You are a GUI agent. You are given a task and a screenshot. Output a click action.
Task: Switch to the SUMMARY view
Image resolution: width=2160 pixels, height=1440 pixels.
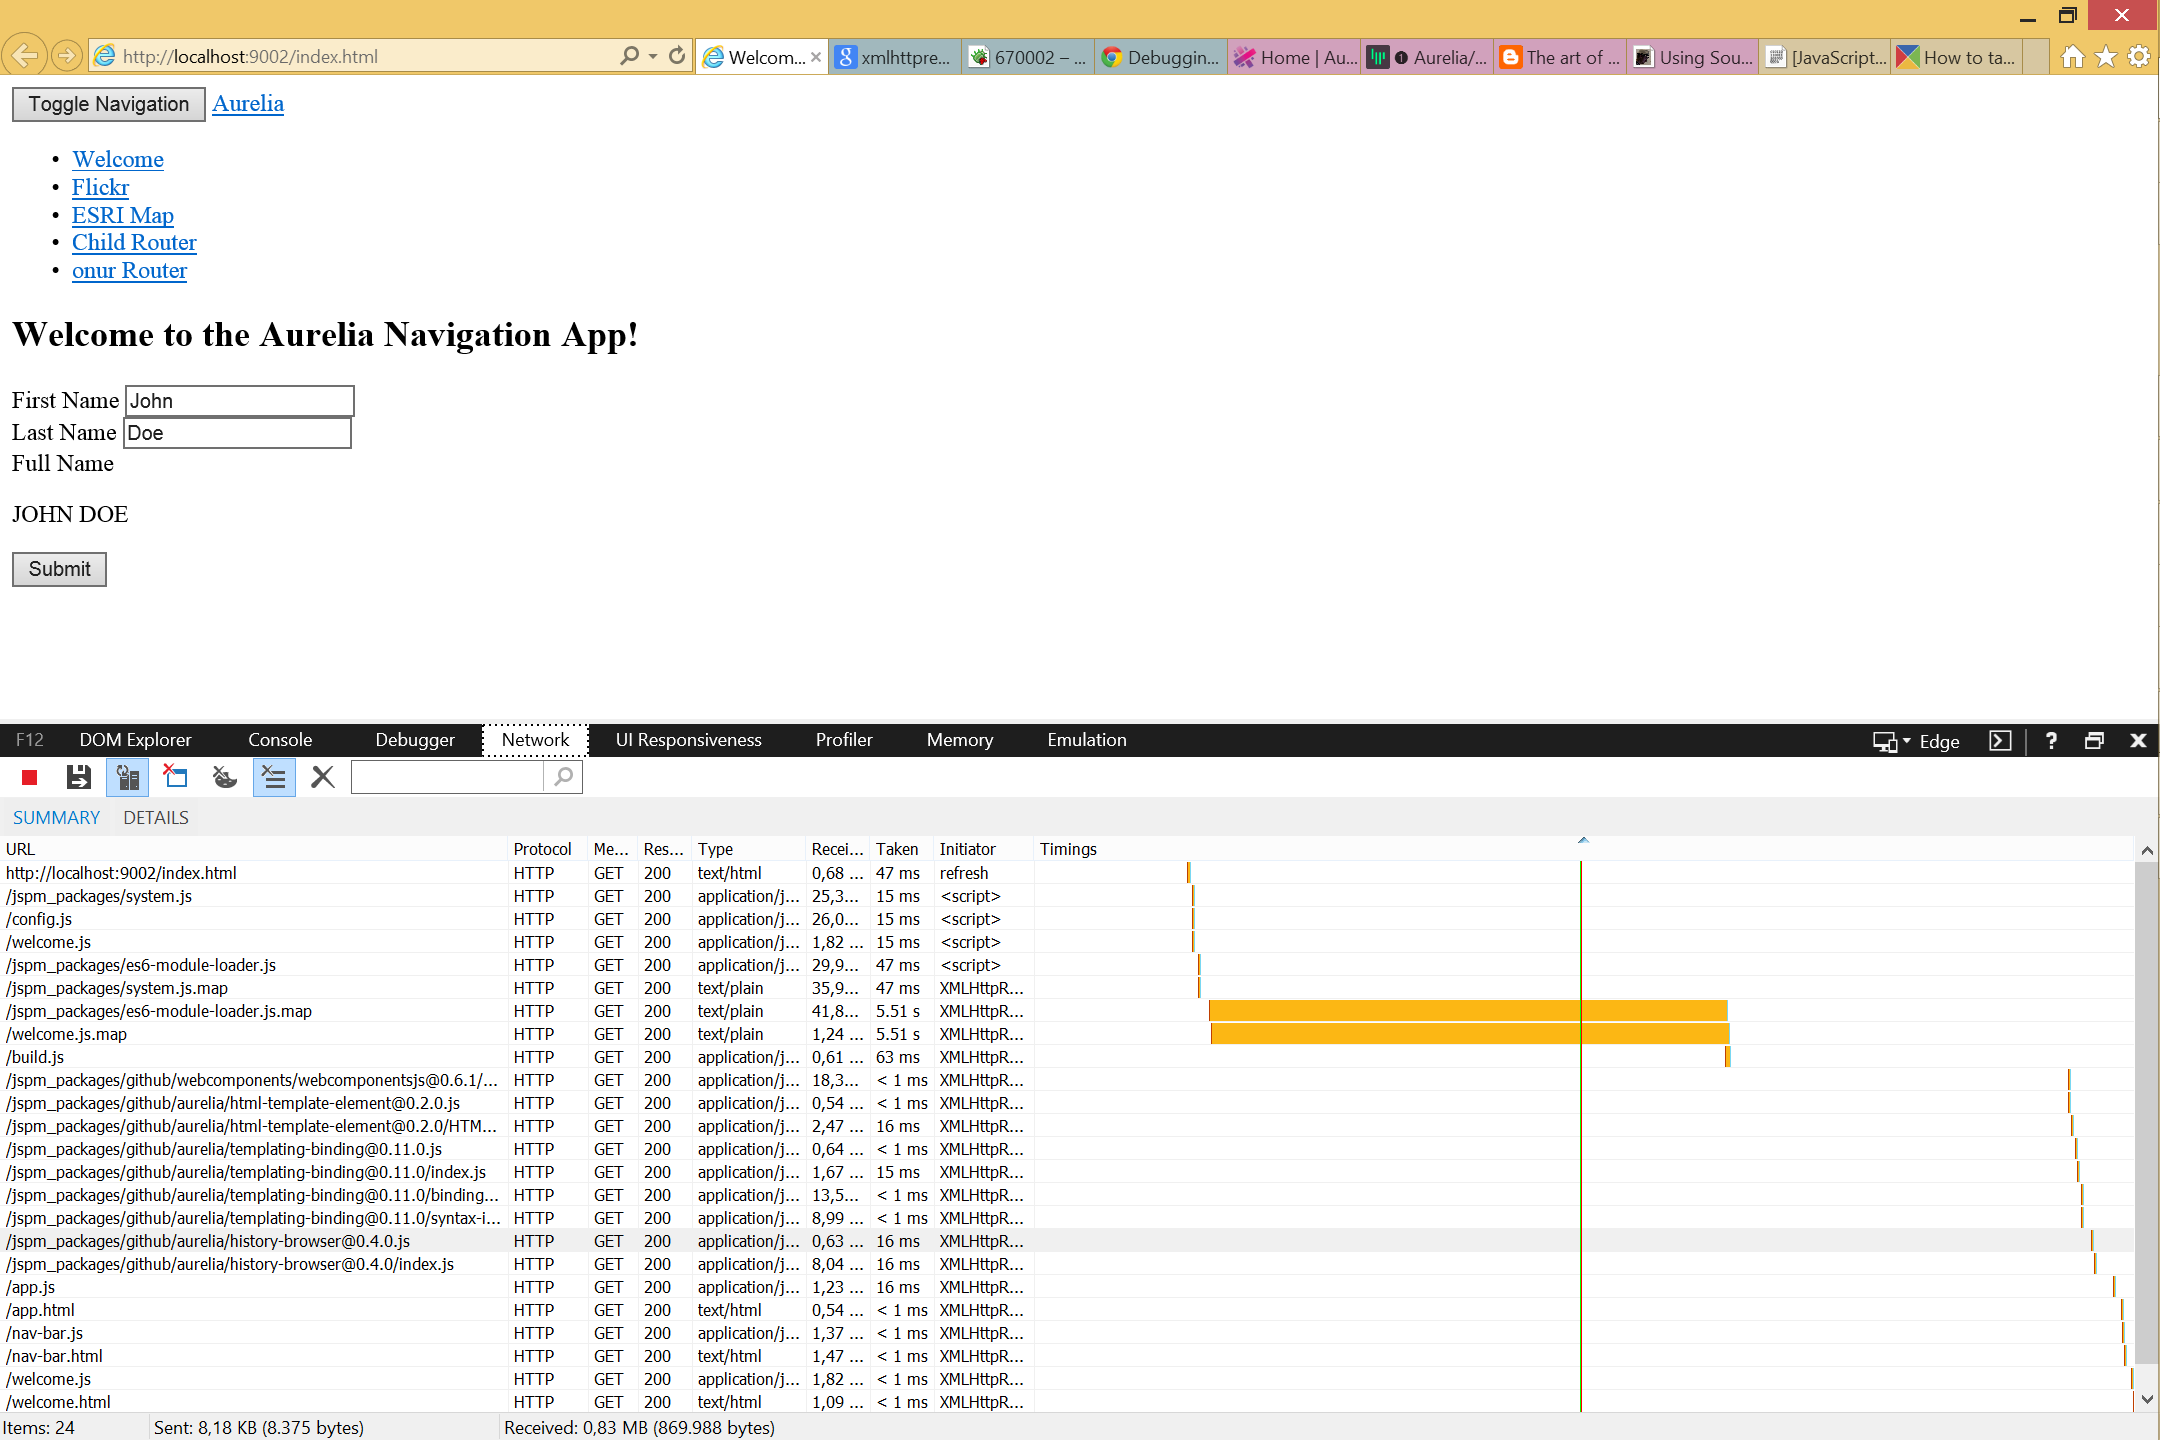56,817
